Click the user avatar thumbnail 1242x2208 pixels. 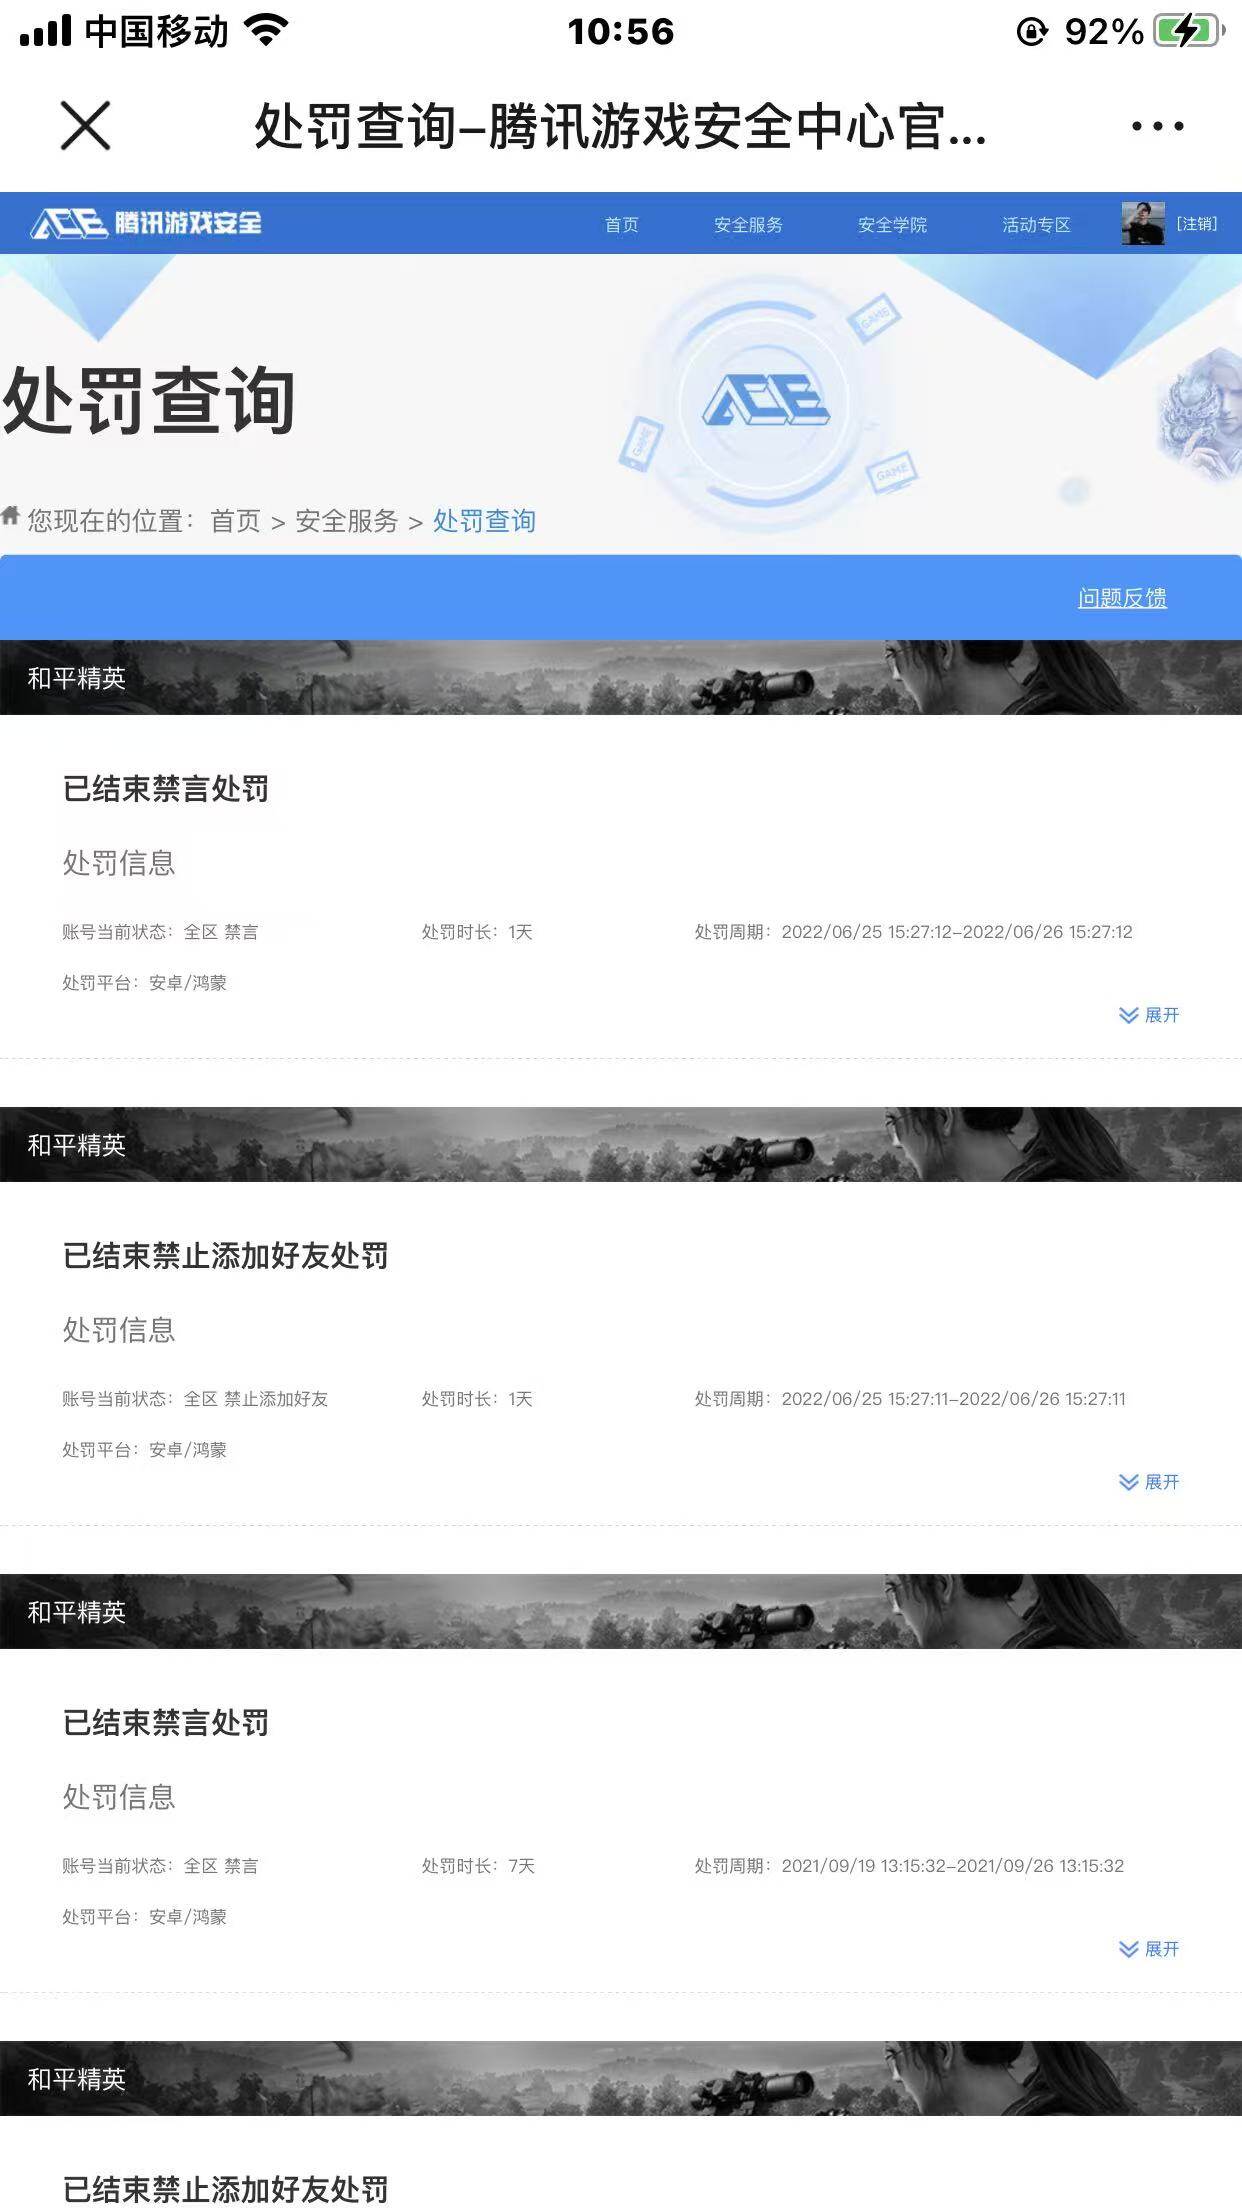coord(1143,223)
